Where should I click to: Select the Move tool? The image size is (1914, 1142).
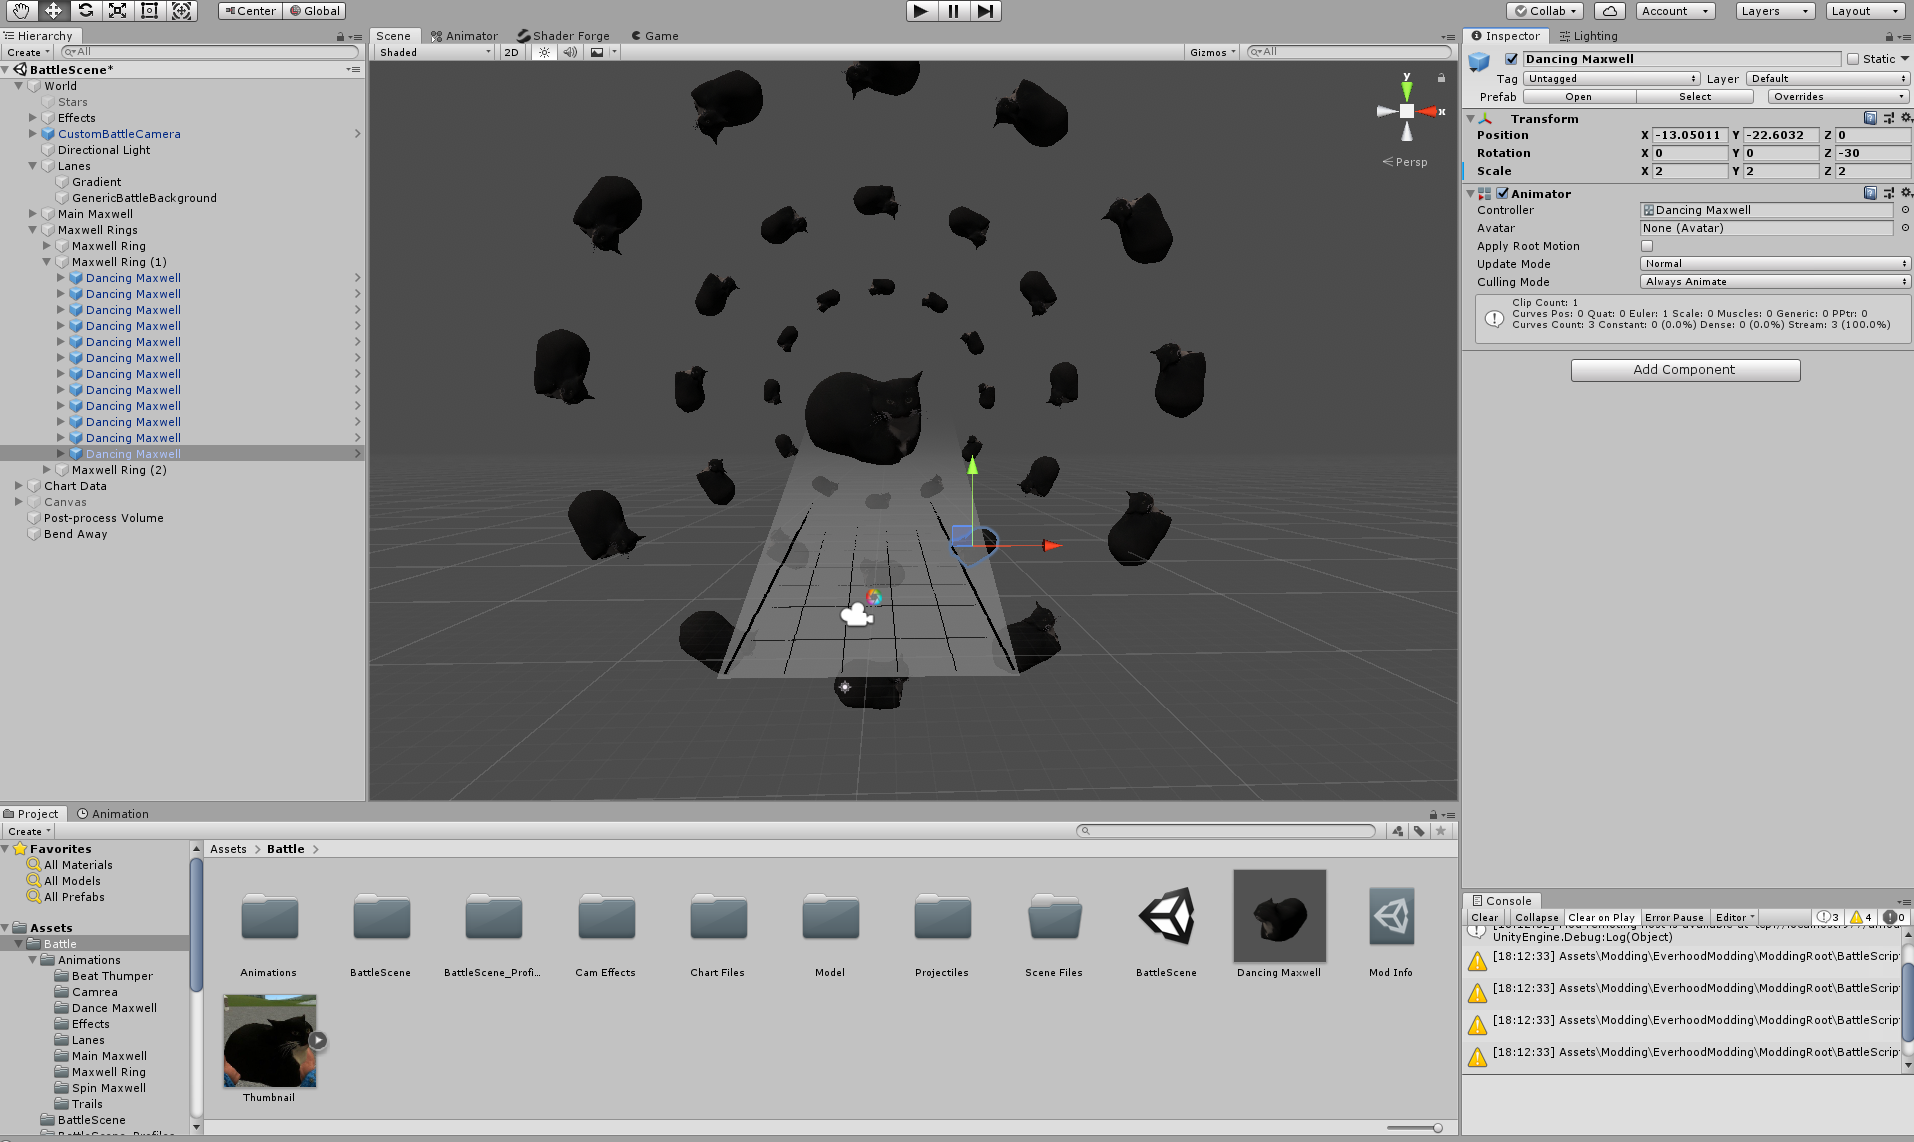point(53,11)
